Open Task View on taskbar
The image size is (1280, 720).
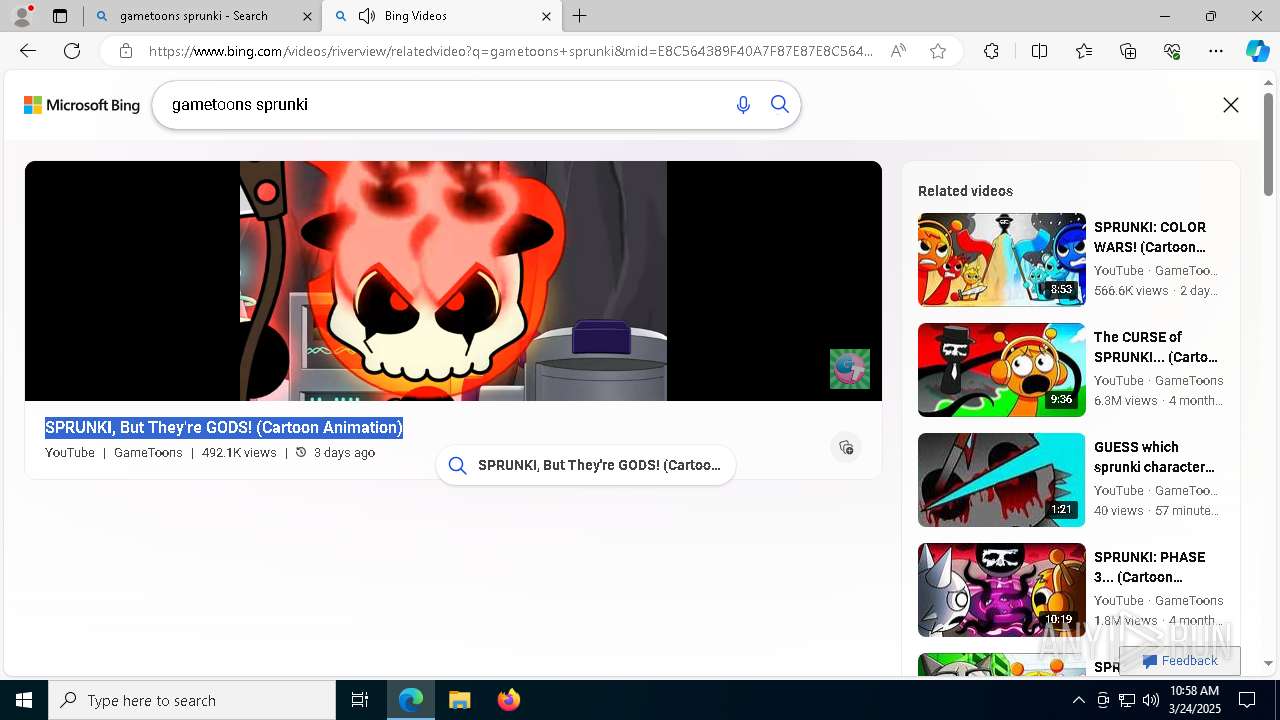[360, 700]
